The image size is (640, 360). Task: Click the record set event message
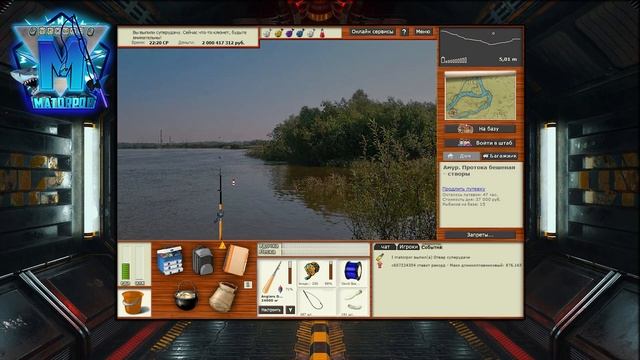[x=456, y=265]
